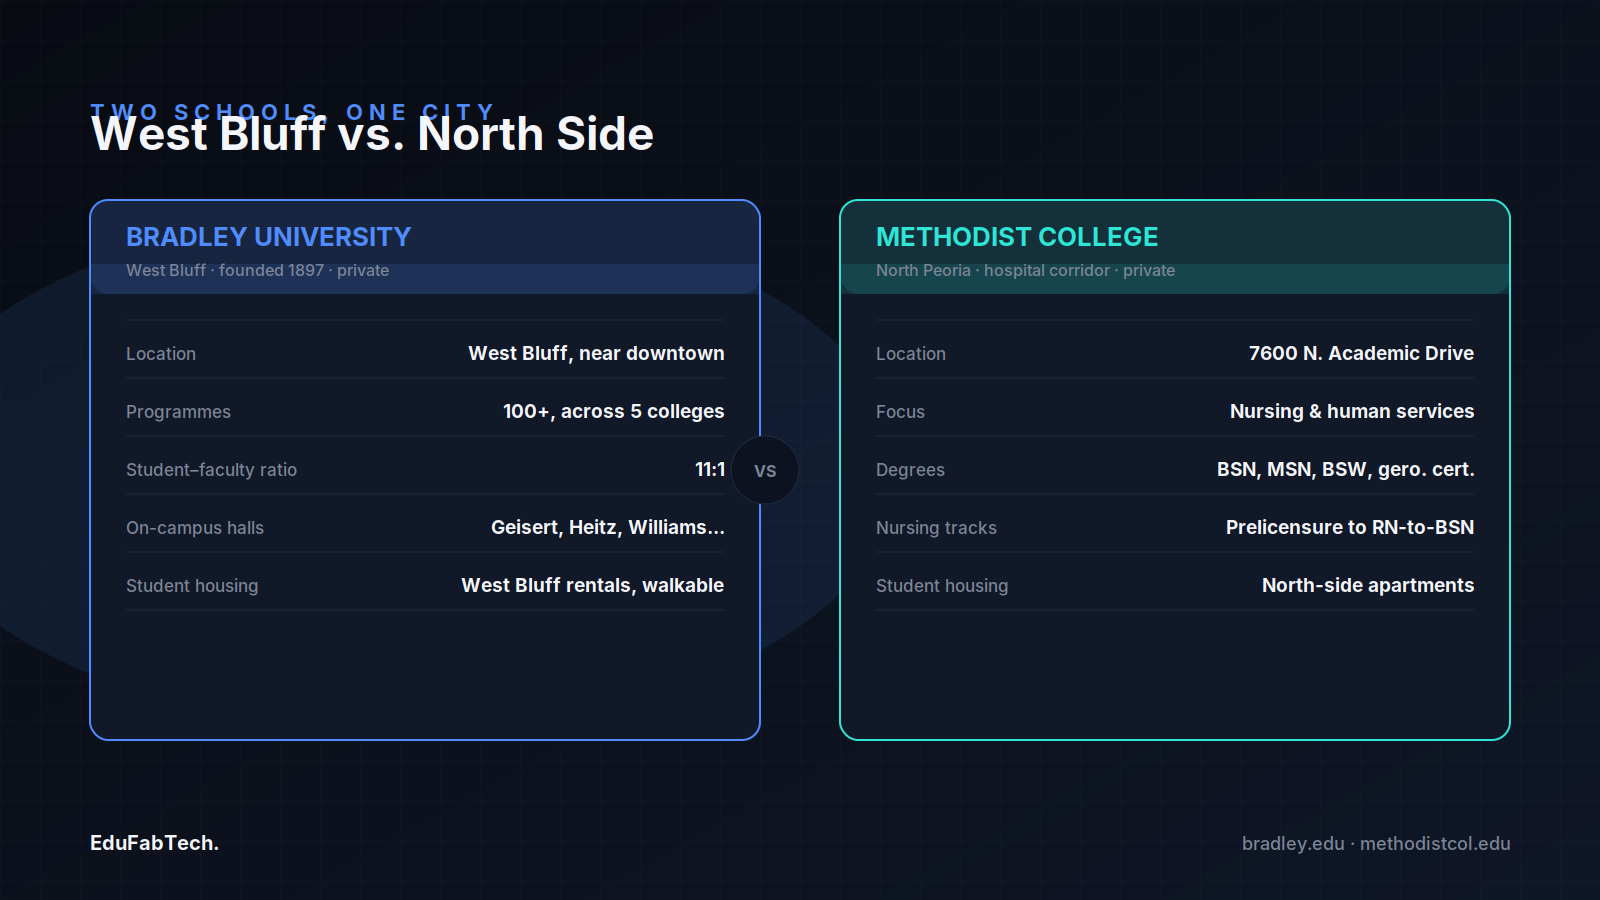Image resolution: width=1600 pixels, height=900 pixels.
Task: Select the Prelicensure to RN-to-BSN value
Action: click(1350, 527)
